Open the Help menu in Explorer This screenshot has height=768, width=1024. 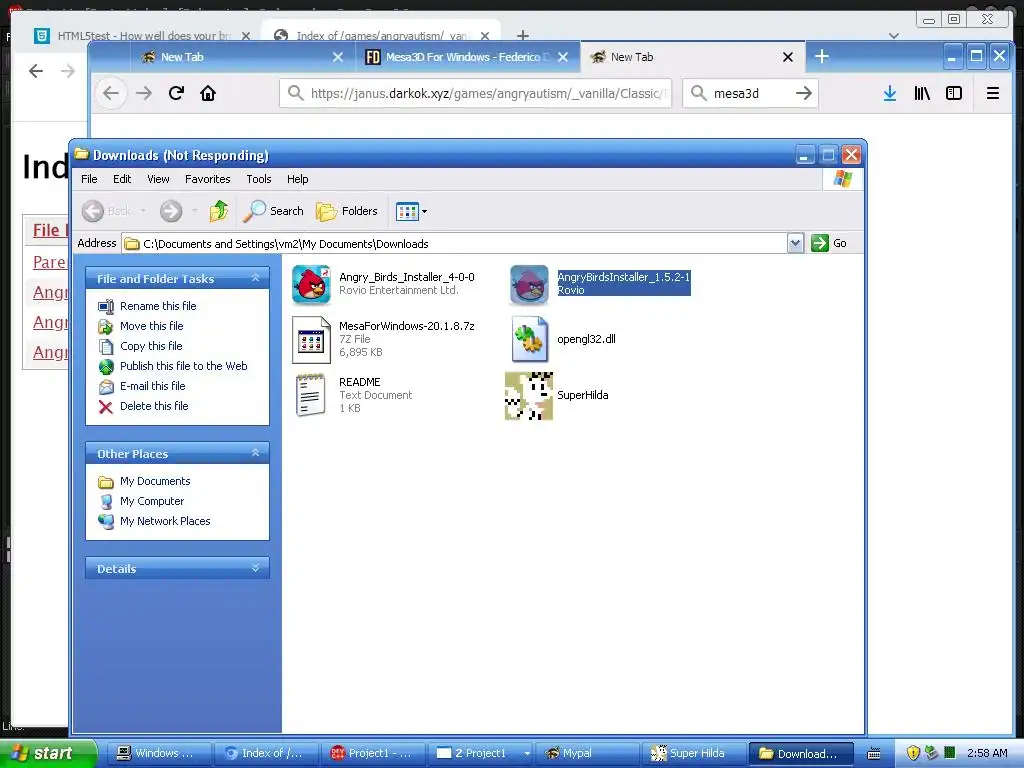coord(297,179)
